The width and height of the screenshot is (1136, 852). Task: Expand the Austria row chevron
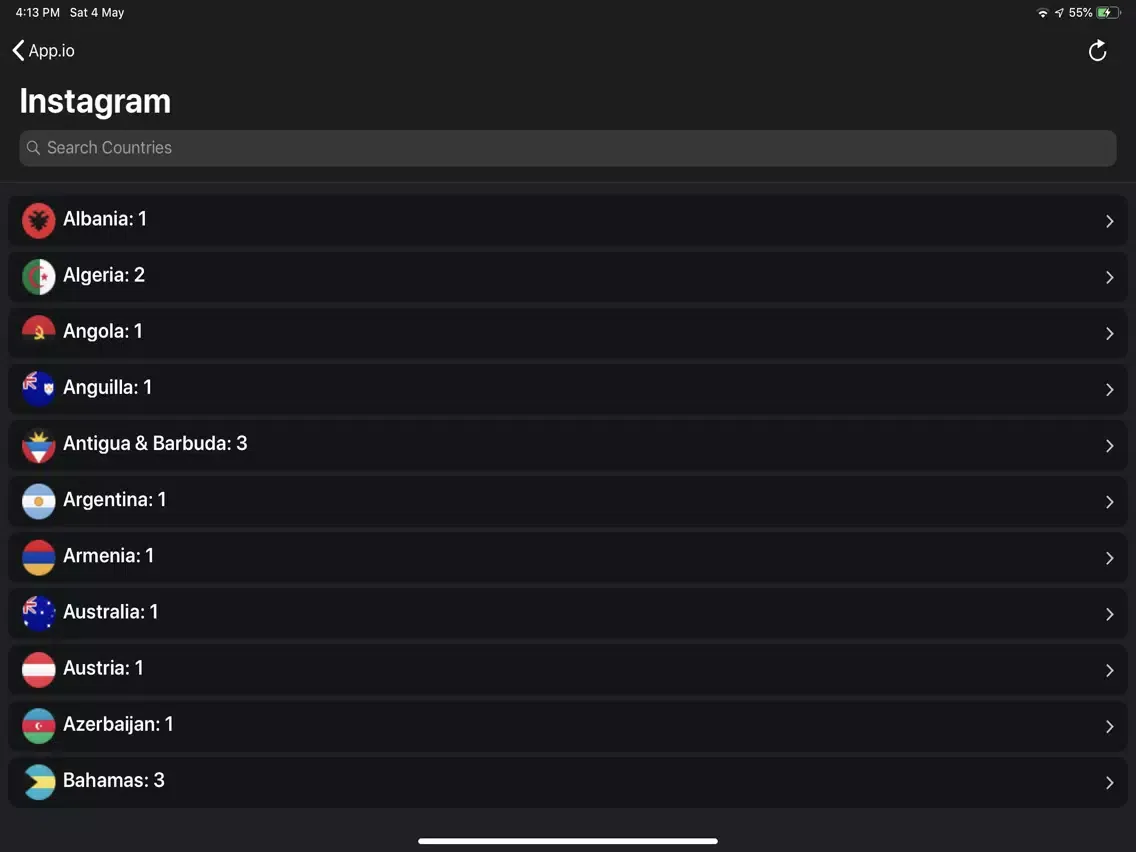coord(1109,670)
